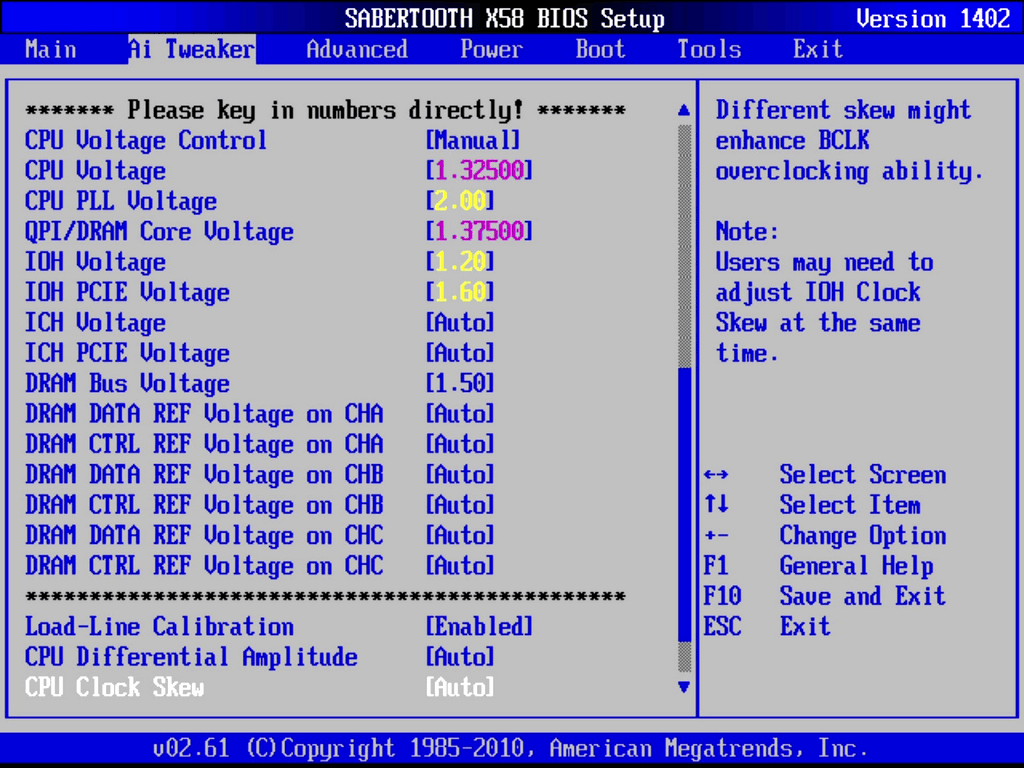
Task: Open the highlighted CPU Clock Skew Auto value
Action: (460, 687)
